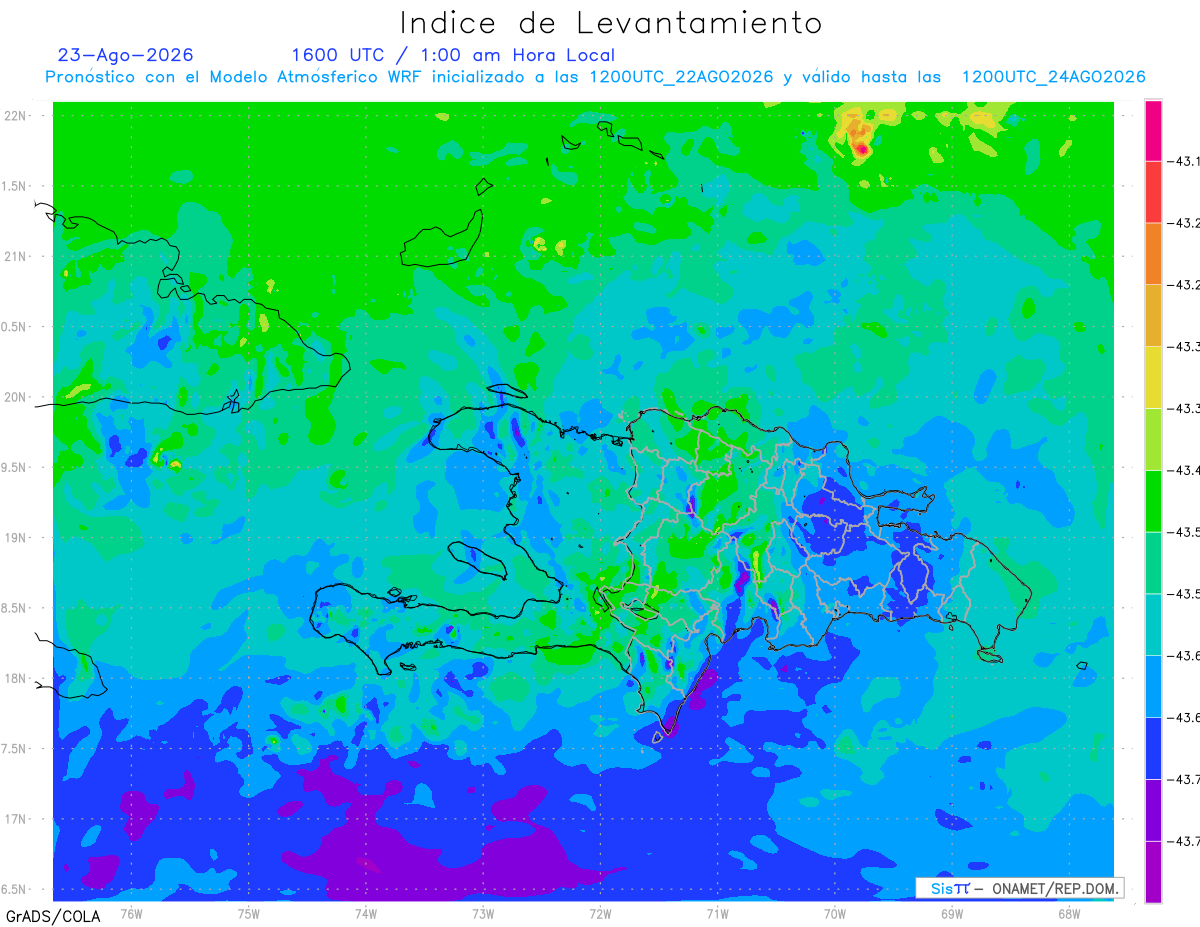Image resolution: width=1200 pixels, height=927 pixels.
Task: Click the '18N' latitude label
Action: click(16, 679)
